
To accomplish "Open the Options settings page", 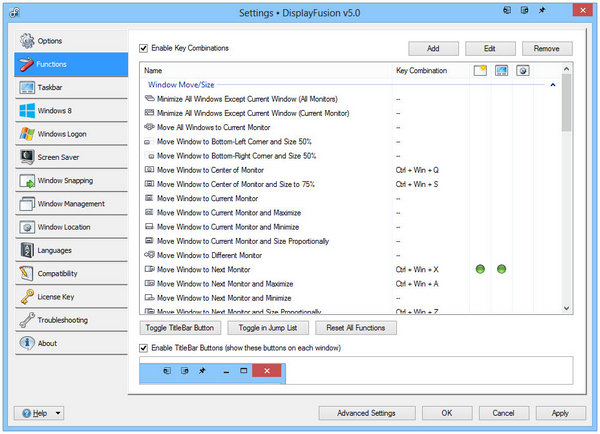I will [x=71, y=41].
